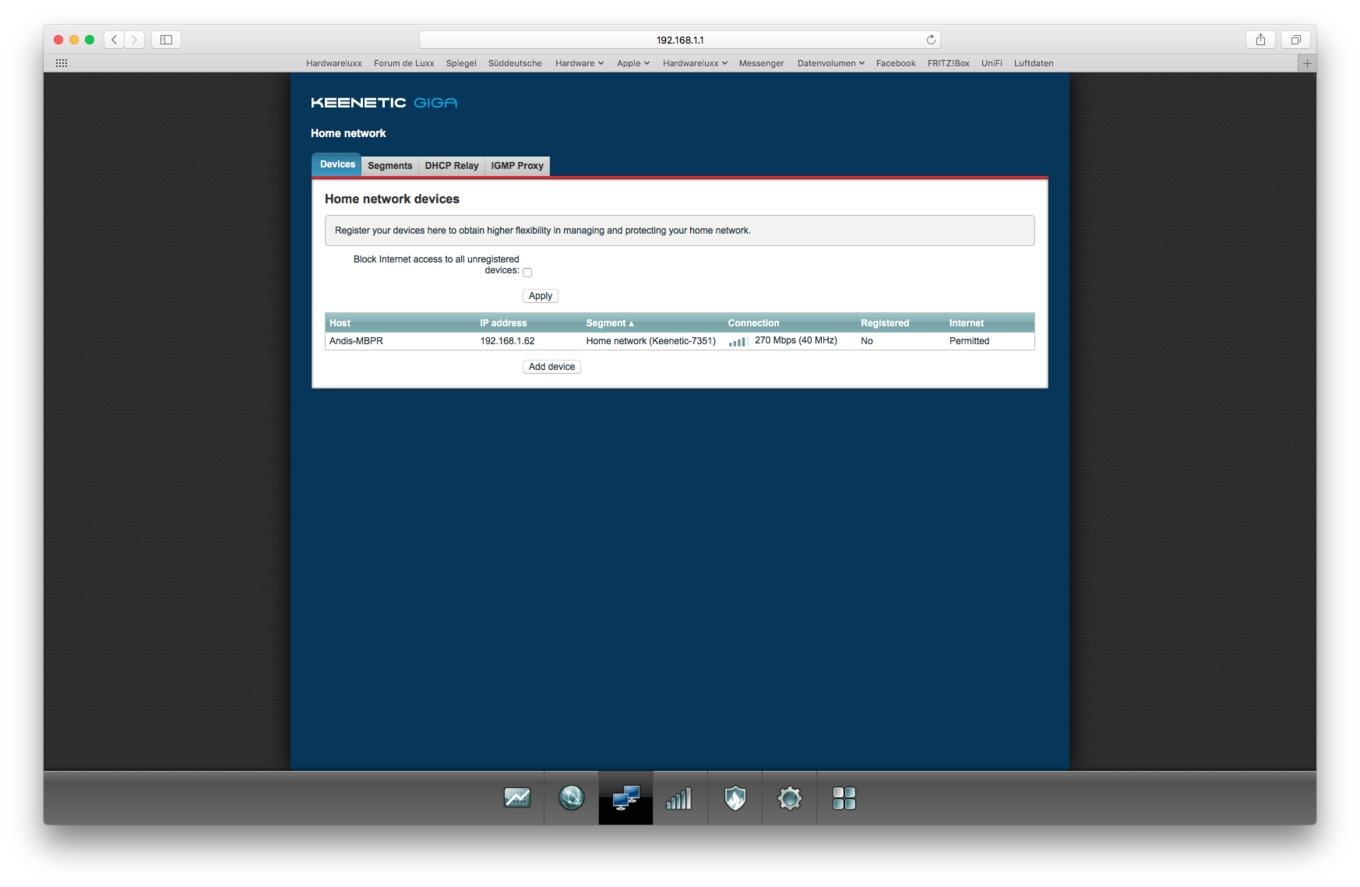Open the Luftdaten bookmark
This screenshot has width=1360, height=887.
click(1033, 63)
